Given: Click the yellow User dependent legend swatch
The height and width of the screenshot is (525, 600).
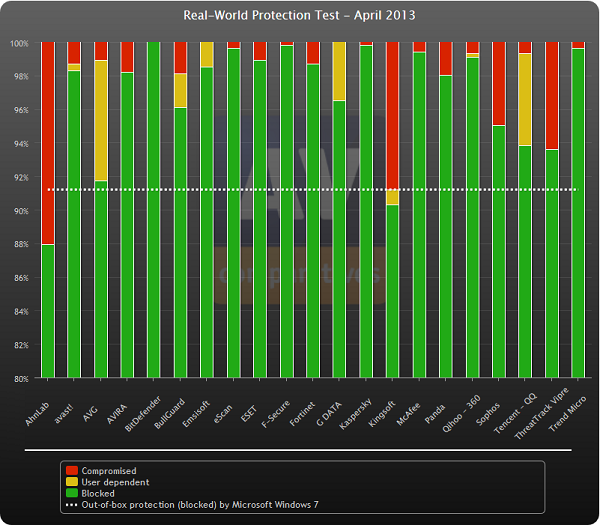Looking at the screenshot, I should pos(72,482).
